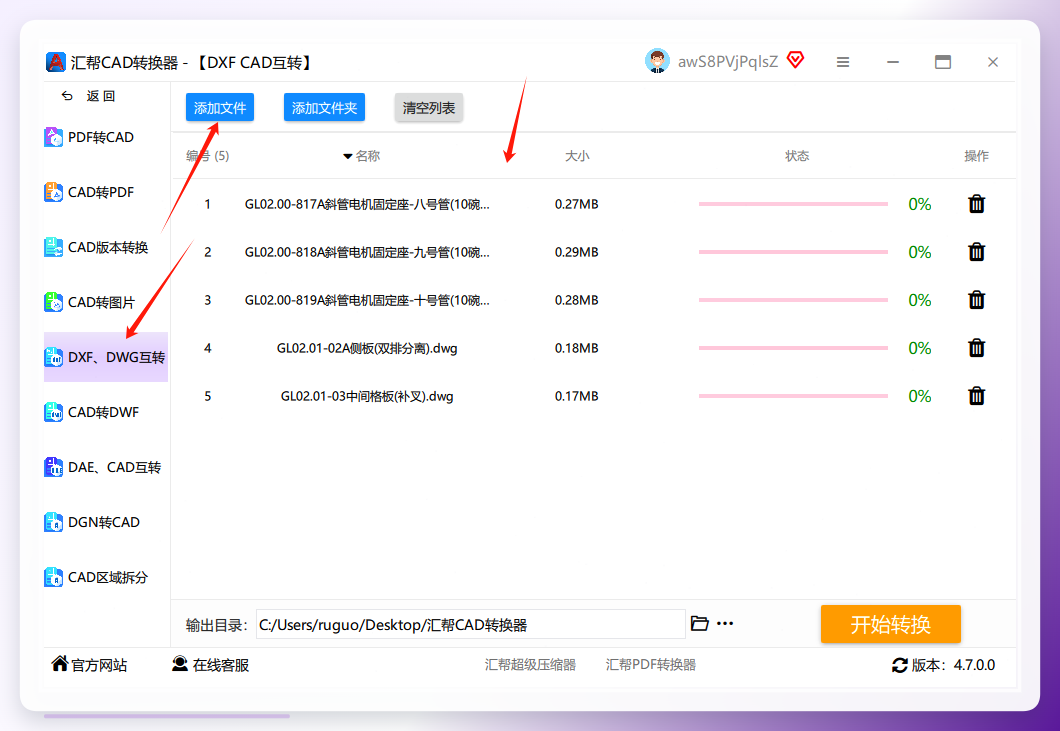Select CAD版本转换 in sidebar
This screenshot has width=1060, height=731.
point(108,247)
